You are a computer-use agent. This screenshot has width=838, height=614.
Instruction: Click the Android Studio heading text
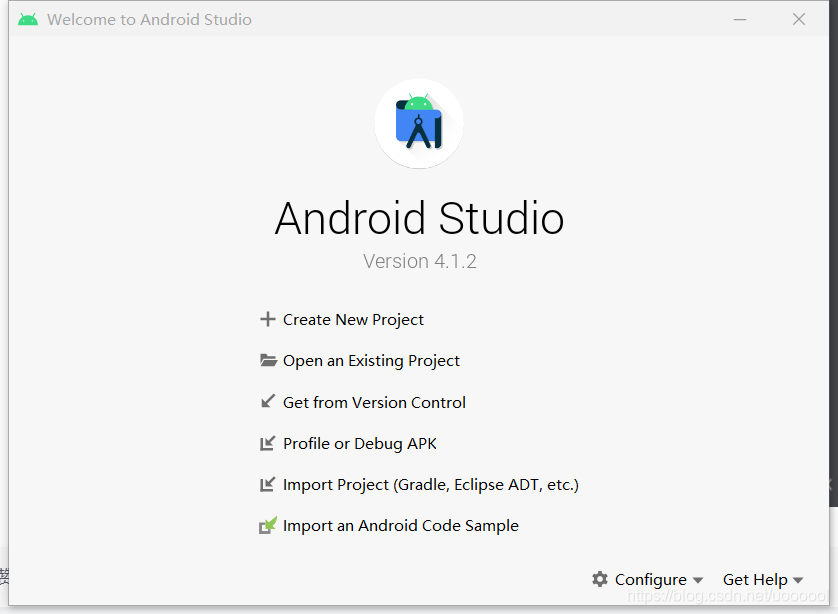pos(419,218)
